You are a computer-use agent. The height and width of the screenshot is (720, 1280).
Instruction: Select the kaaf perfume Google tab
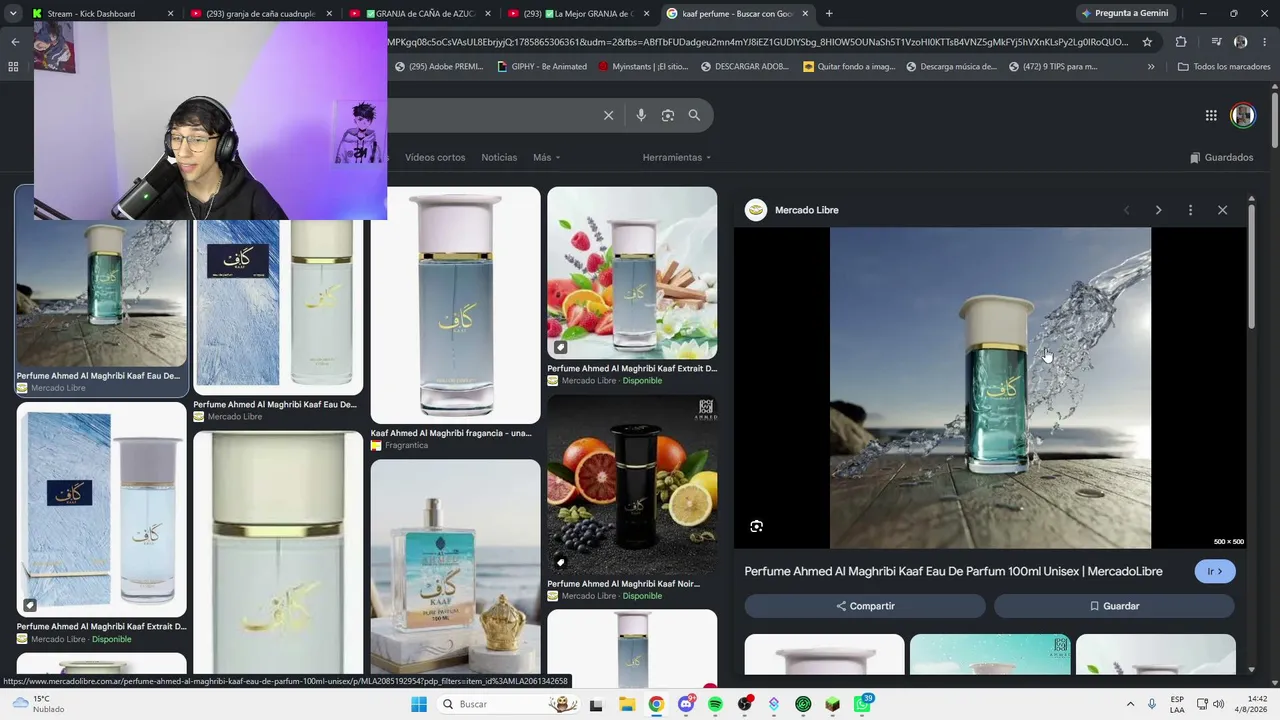pyautogui.click(x=737, y=14)
